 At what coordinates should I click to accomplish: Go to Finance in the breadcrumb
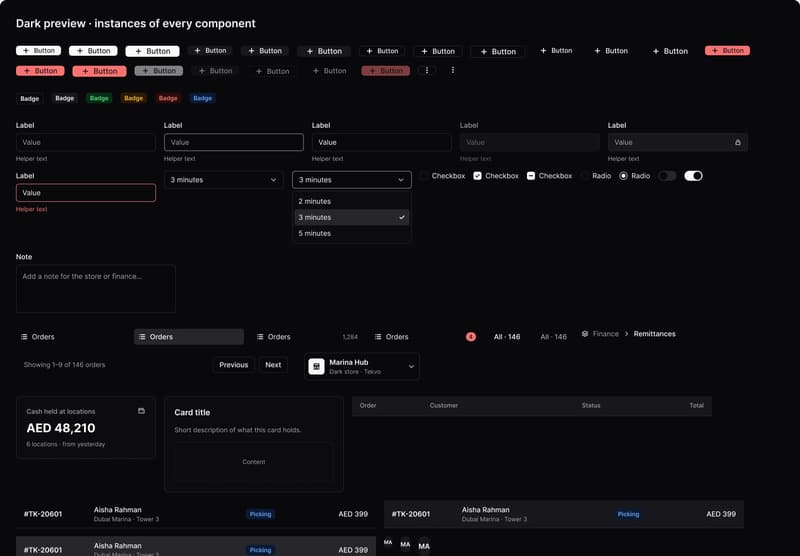606,334
